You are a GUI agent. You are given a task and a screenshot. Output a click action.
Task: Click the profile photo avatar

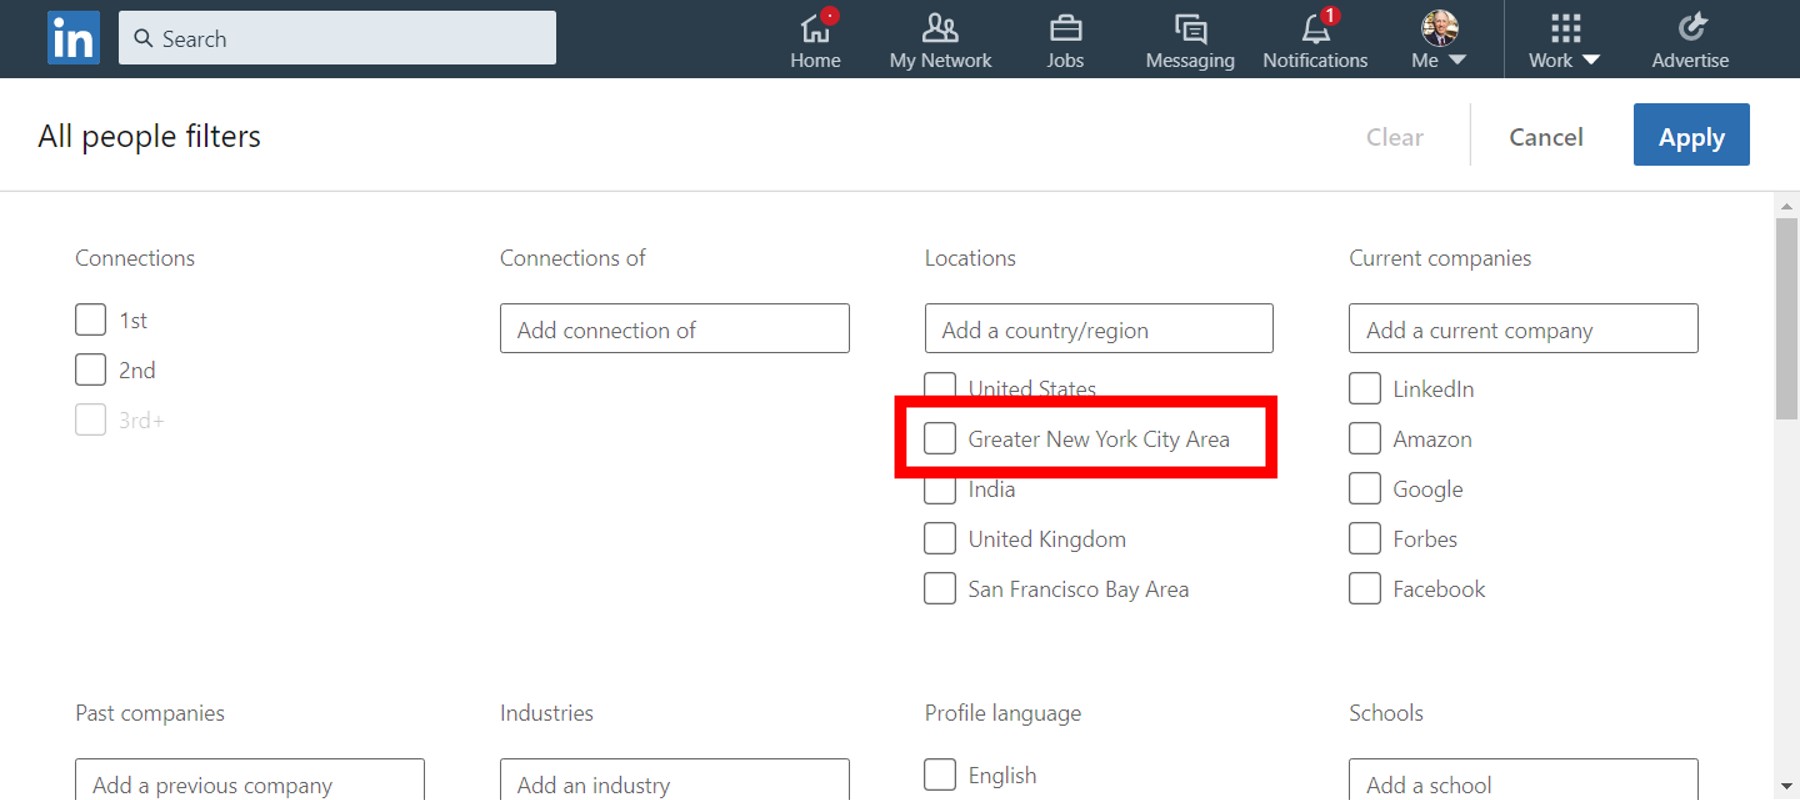click(1439, 28)
